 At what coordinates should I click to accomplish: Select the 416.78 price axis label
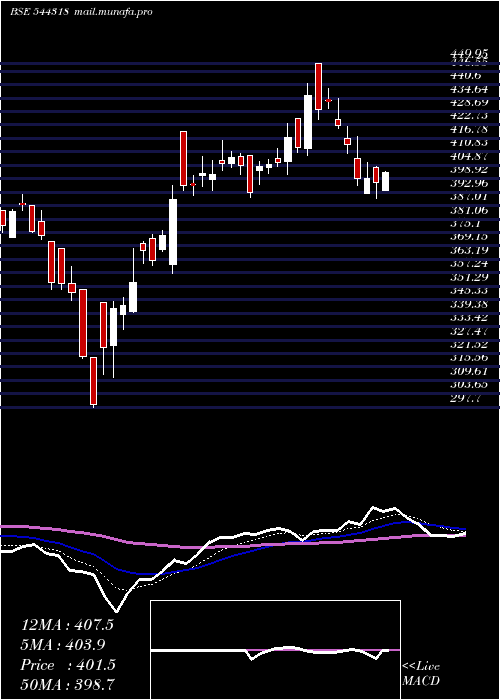click(x=469, y=129)
